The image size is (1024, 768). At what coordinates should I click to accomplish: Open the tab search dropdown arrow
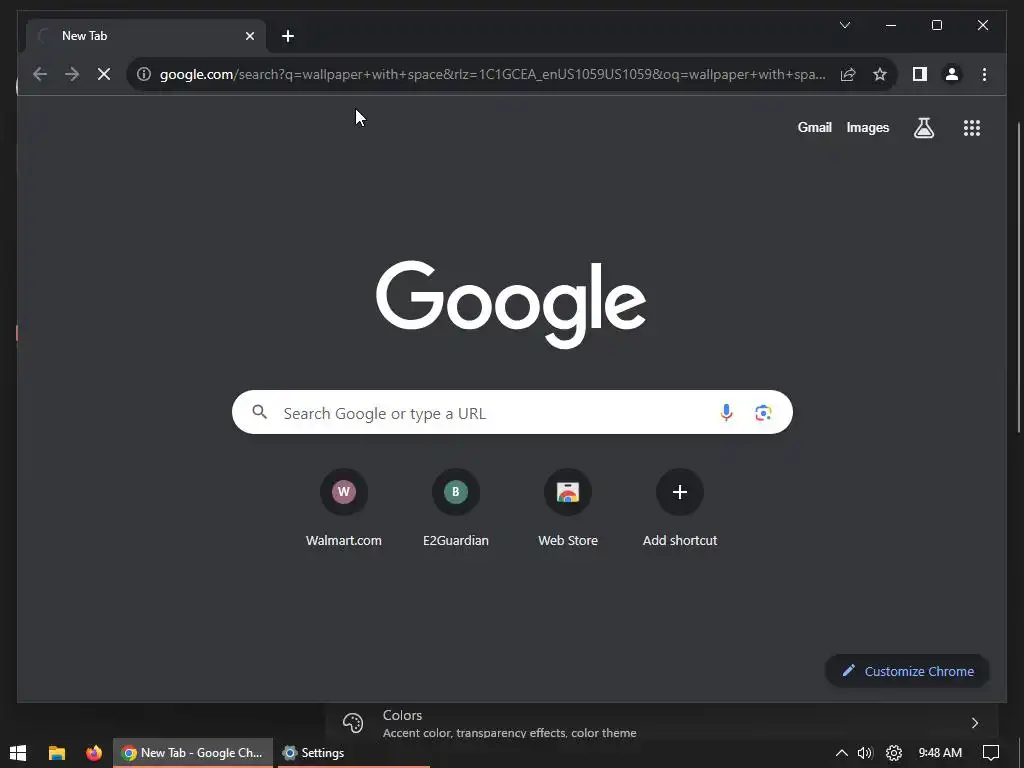click(x=844, y=25)
